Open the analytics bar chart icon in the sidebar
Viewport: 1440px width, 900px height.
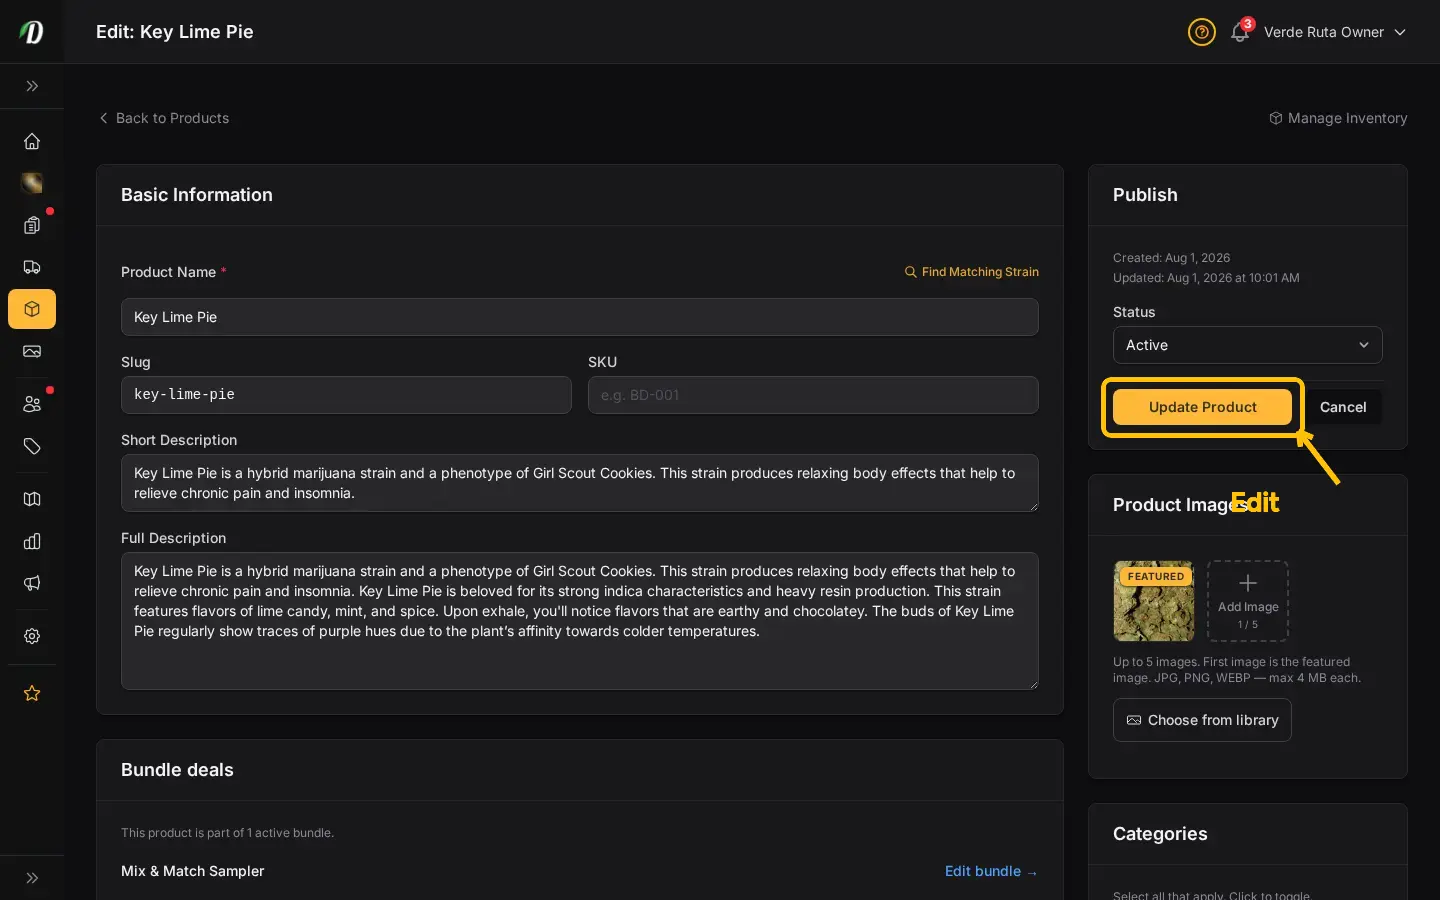pyautogui.click(x=32, y=541)
